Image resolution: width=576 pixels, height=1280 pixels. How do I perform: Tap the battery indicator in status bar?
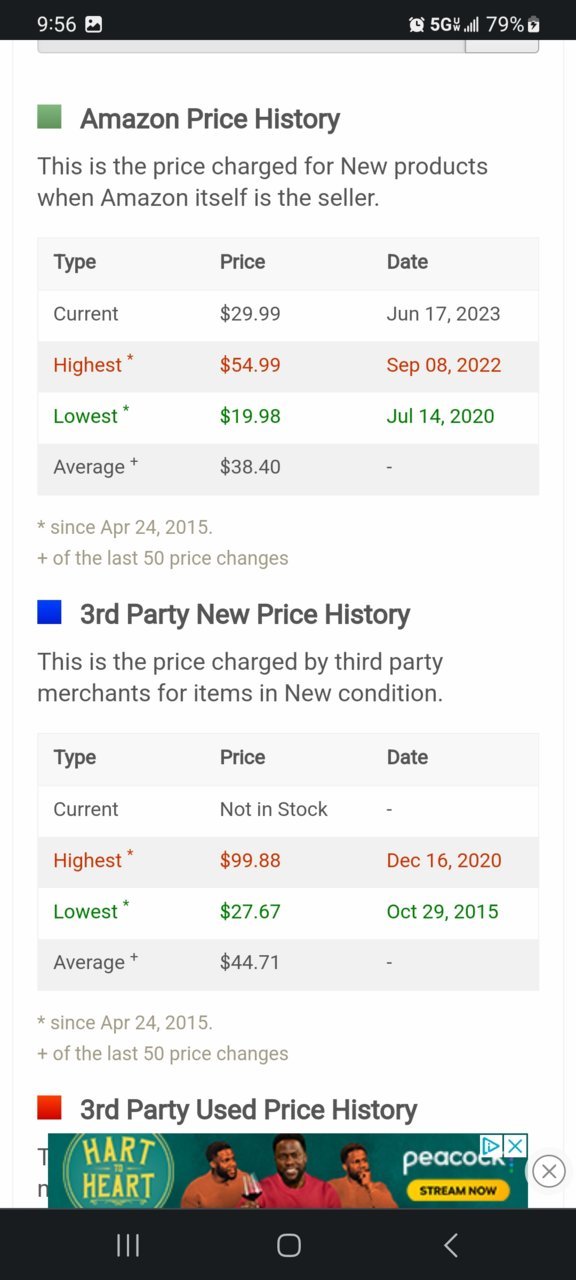tap(534, 24)
